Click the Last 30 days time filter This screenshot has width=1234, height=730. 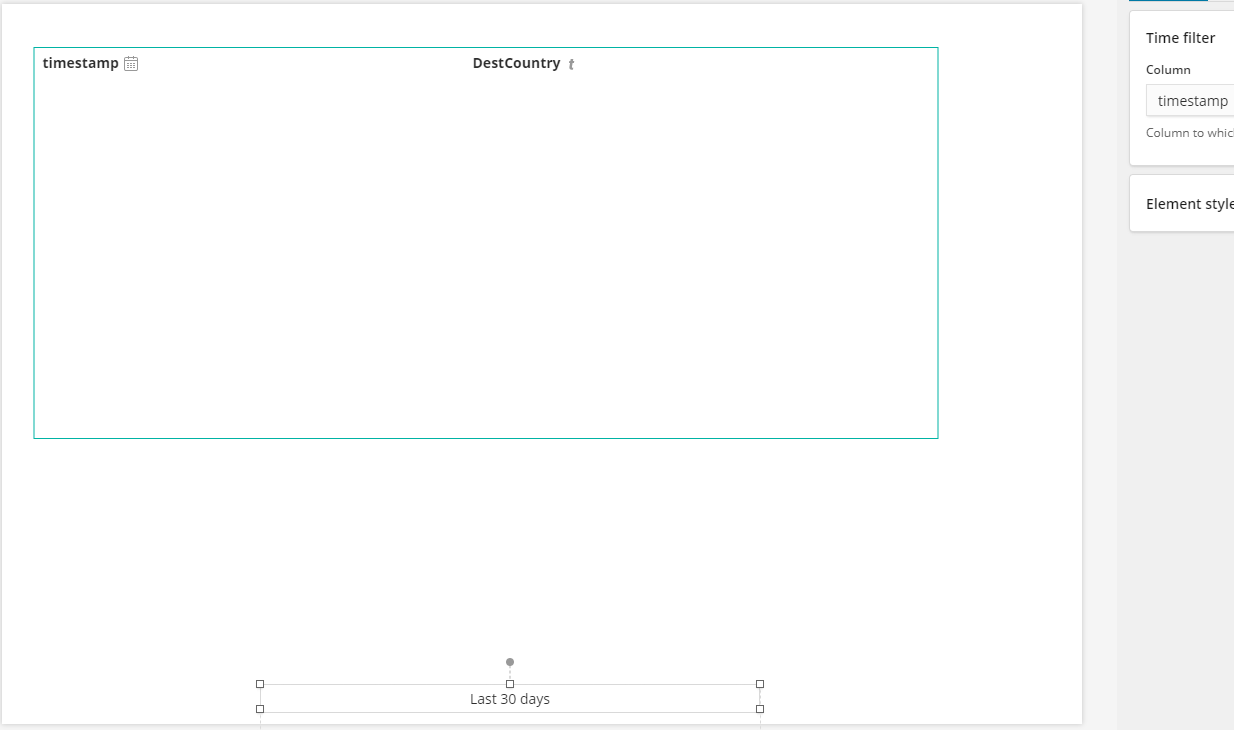point(510,698)
